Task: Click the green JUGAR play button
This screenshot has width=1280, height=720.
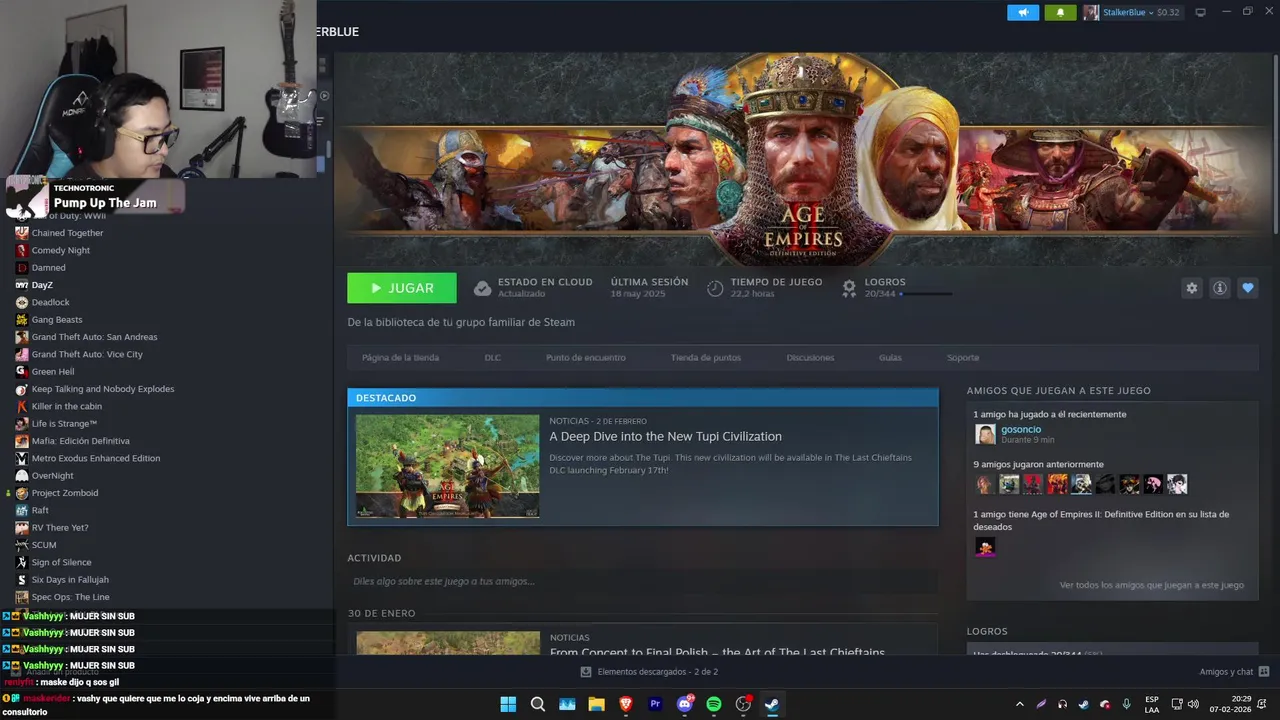Action: click(402, 288)
